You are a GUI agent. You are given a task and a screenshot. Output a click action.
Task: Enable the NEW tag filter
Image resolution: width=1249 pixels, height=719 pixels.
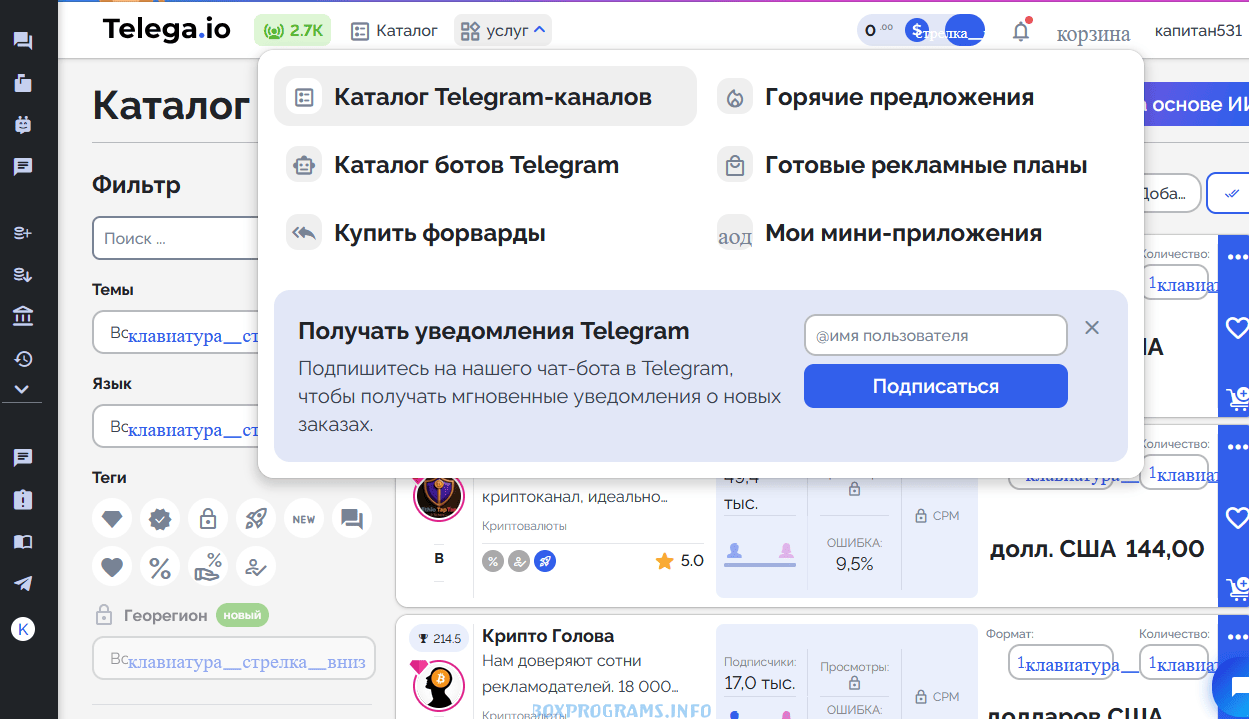[x=304, y=519]
